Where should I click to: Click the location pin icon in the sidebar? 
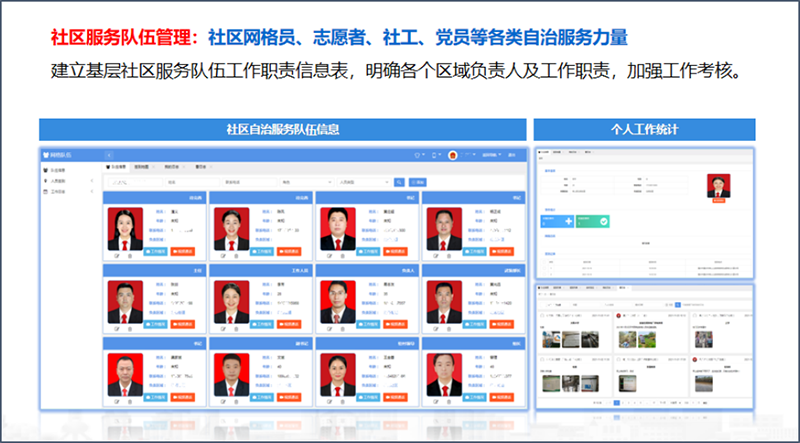[45, 181]
